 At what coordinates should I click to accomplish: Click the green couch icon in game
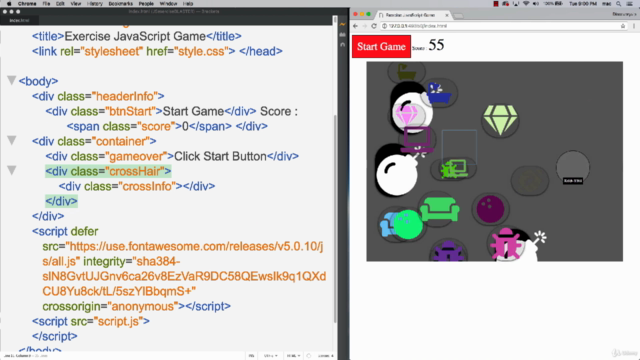point(439,209)
